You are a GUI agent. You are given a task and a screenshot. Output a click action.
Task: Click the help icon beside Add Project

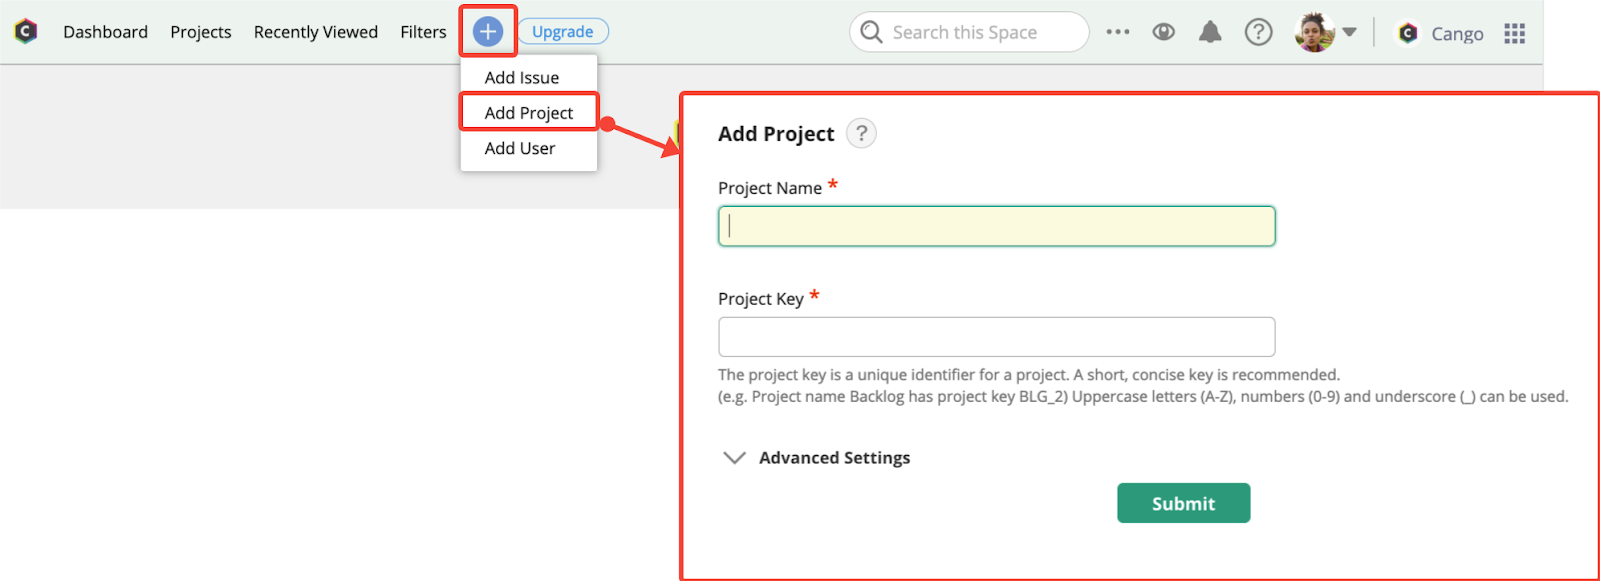click(861, 133)
